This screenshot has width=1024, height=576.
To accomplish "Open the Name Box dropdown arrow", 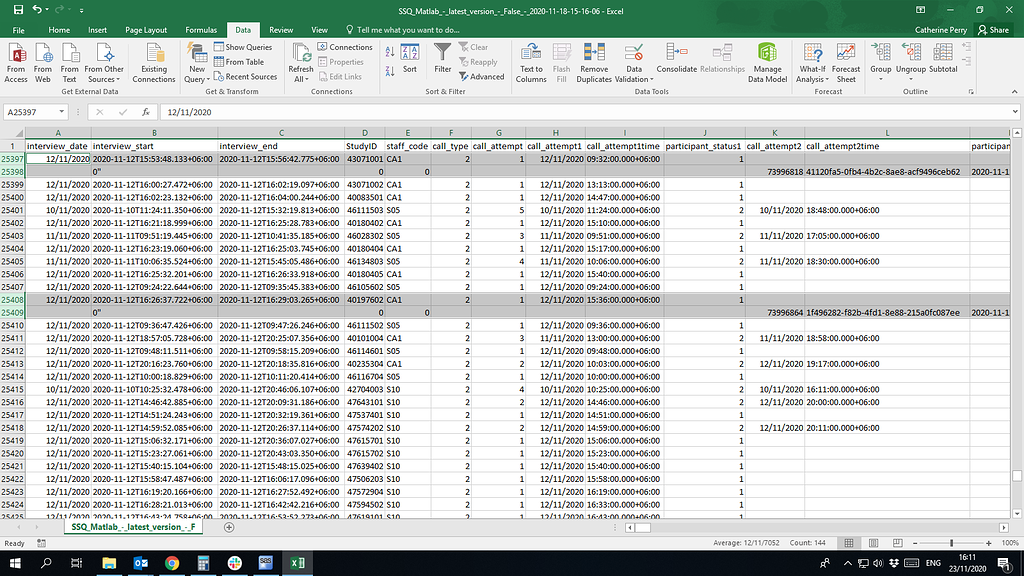I will [x=62, y=112].
